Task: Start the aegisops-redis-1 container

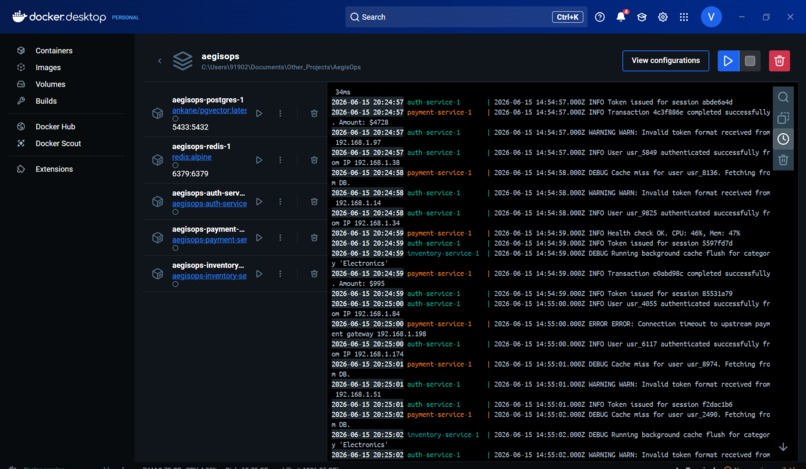Action: pos(259,160)
